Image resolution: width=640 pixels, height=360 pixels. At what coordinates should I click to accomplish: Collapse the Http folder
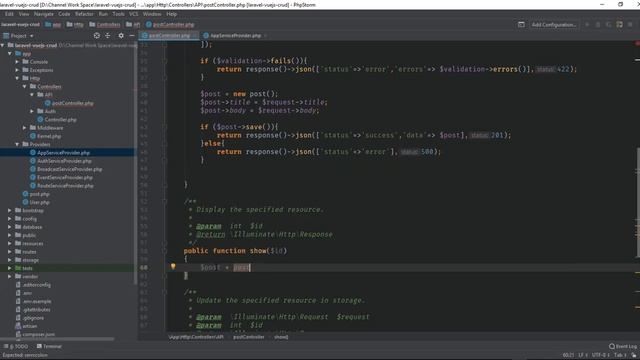tap(17, 78)
